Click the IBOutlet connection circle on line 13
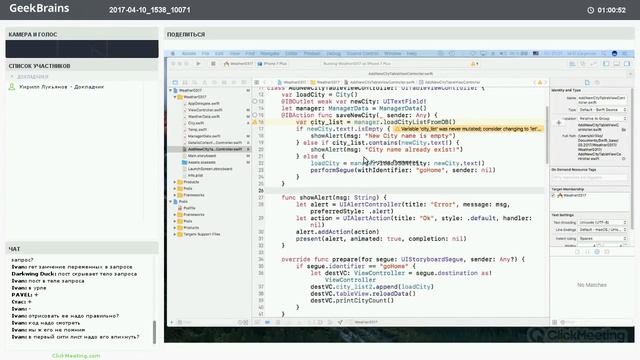Image resolution: width=640 pixels, height=360 pixels. point(255,101)
